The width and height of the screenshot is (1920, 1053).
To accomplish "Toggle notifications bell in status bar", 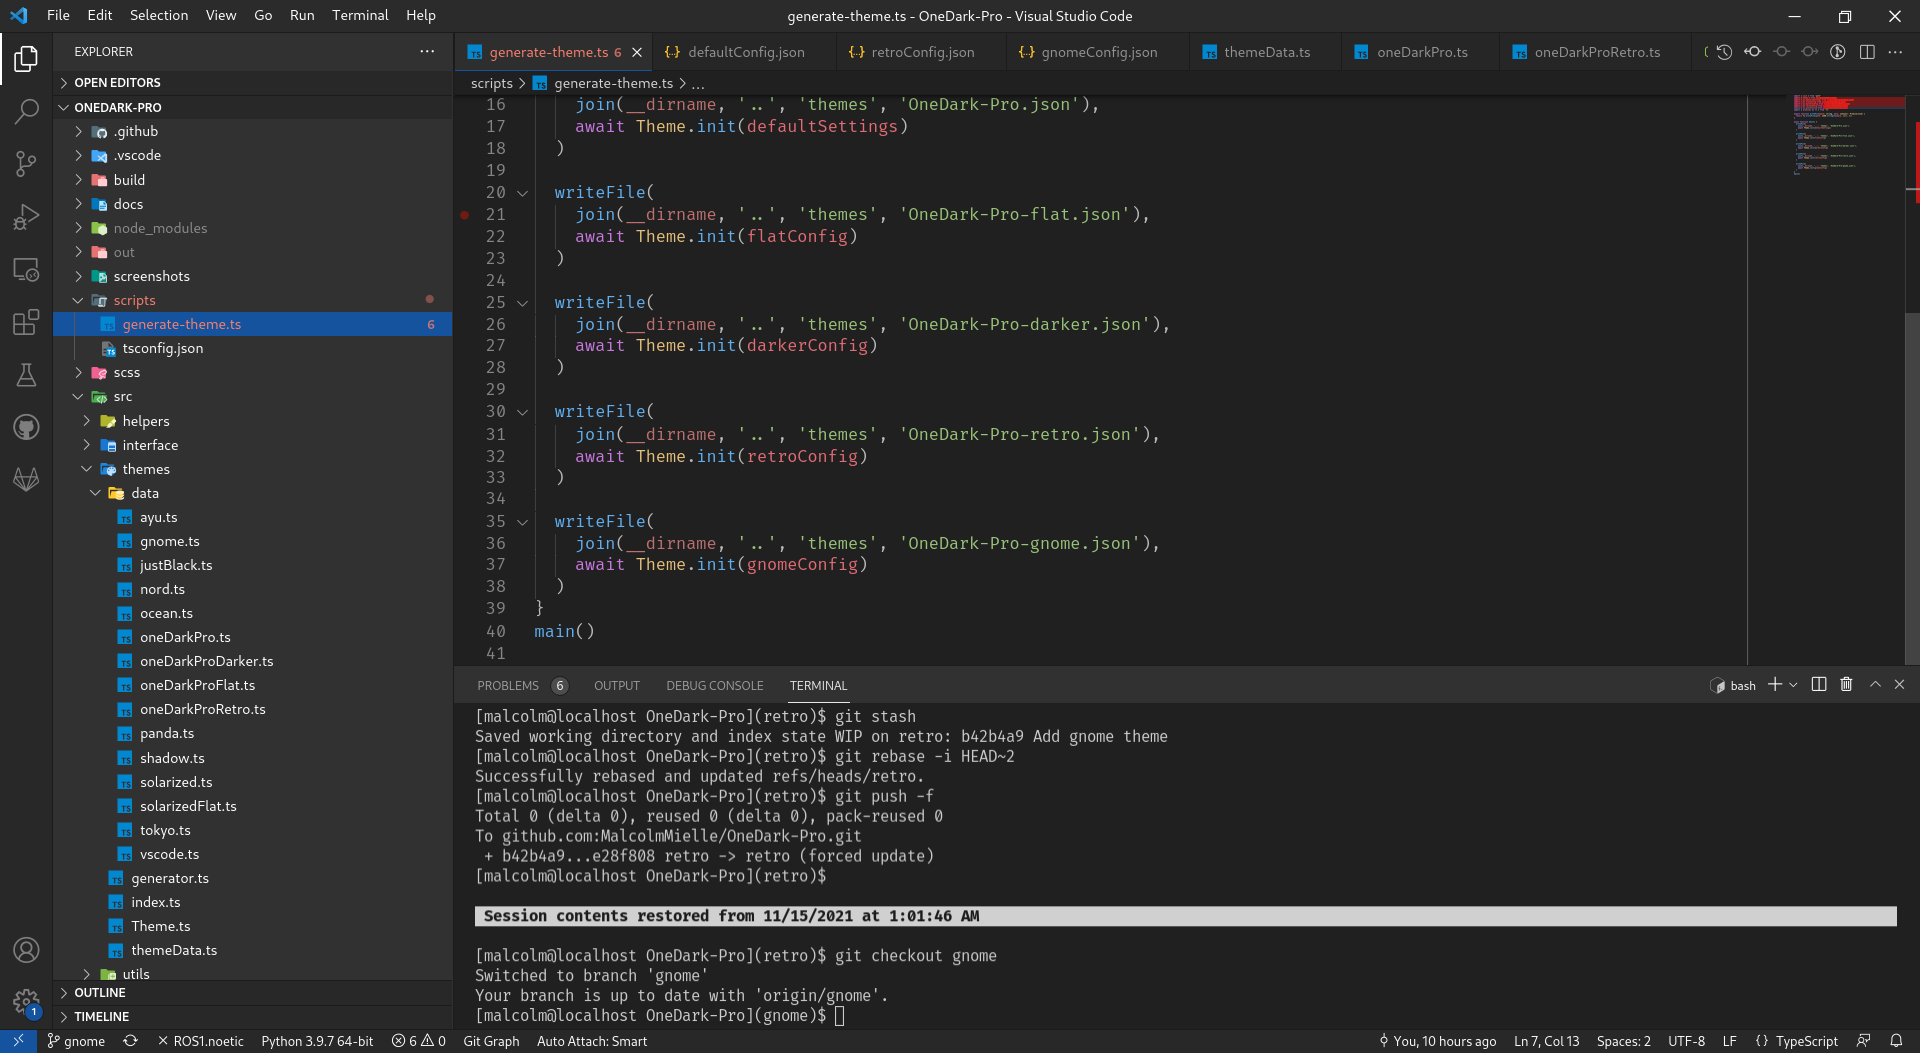I will click(x=1895, y=1041).
